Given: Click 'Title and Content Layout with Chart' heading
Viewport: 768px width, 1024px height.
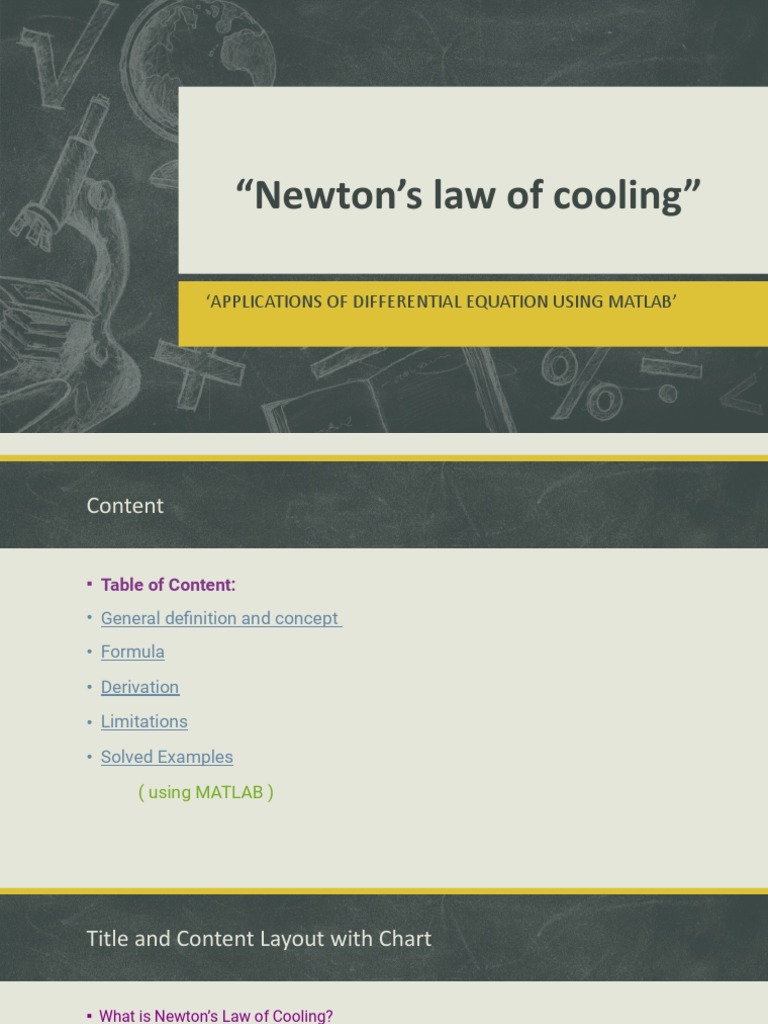Looking at the screenshot, I should coord(259,938).
